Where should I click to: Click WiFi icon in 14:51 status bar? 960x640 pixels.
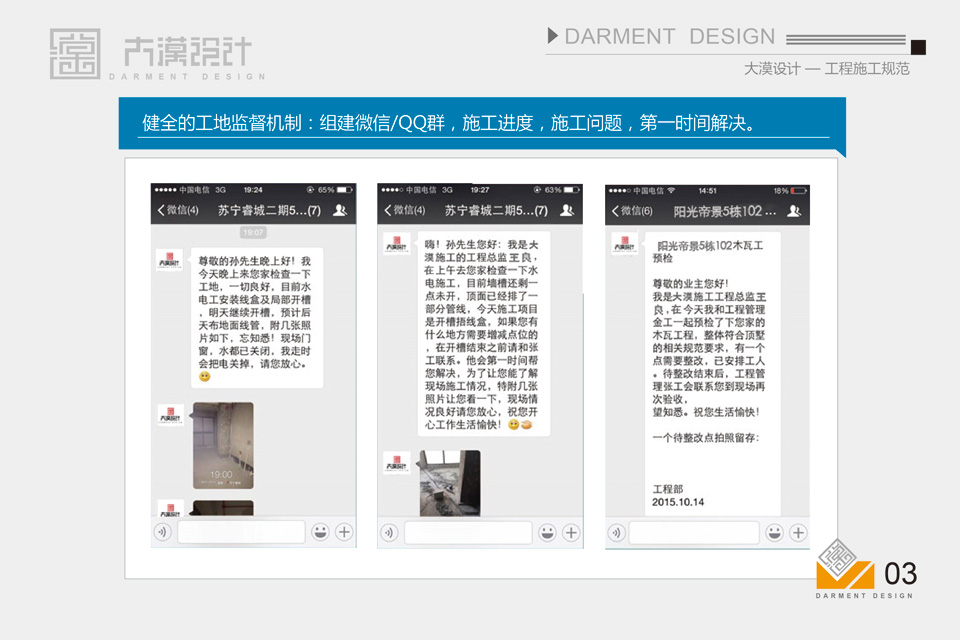point(671,190)
